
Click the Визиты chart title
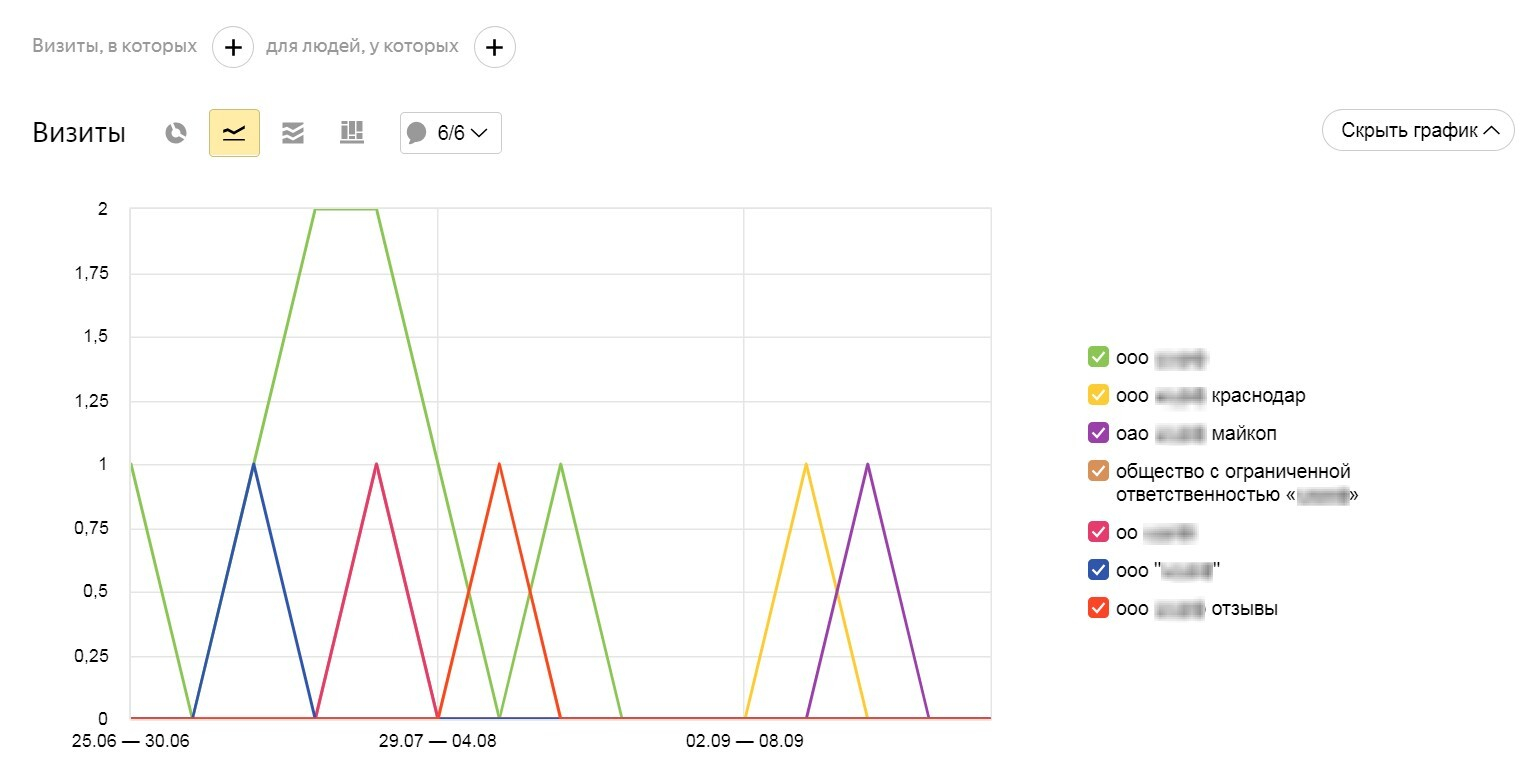point(79,134)
